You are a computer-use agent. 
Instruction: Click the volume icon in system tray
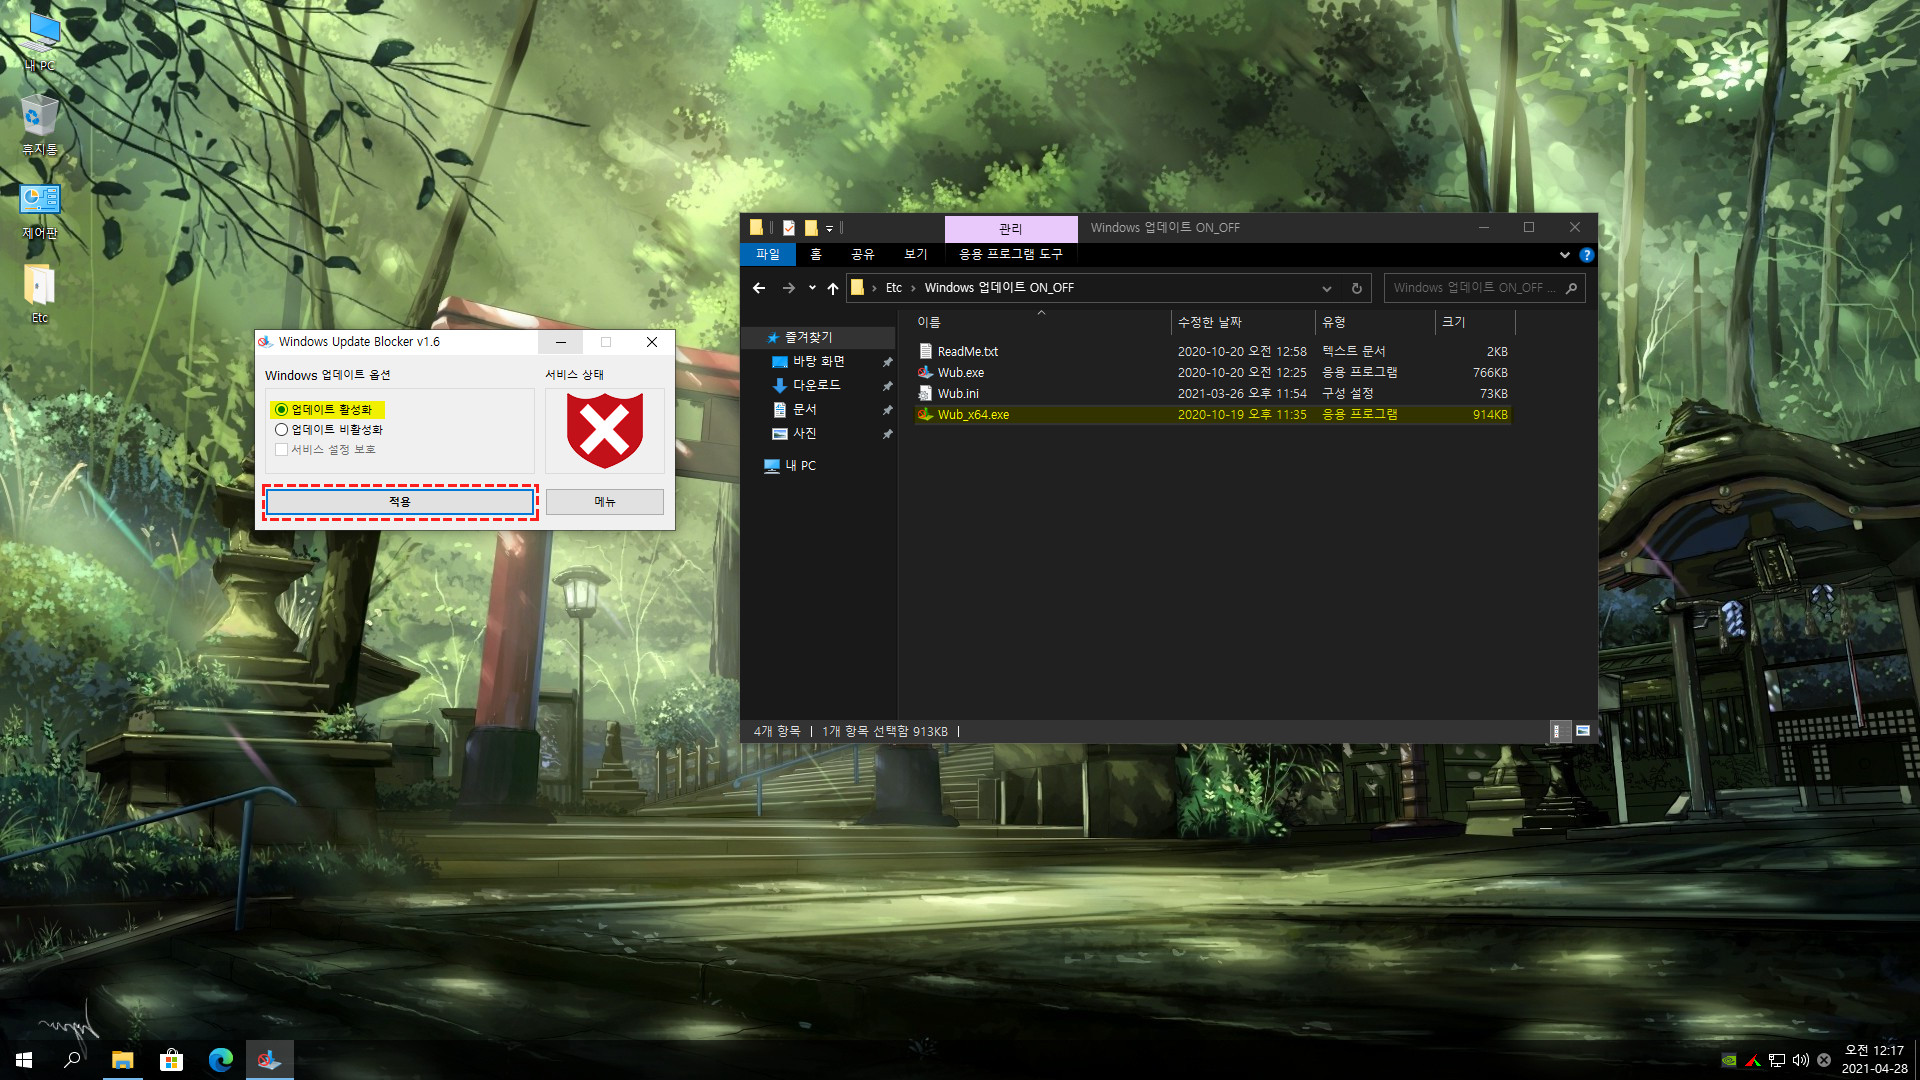[1800, 1060]
